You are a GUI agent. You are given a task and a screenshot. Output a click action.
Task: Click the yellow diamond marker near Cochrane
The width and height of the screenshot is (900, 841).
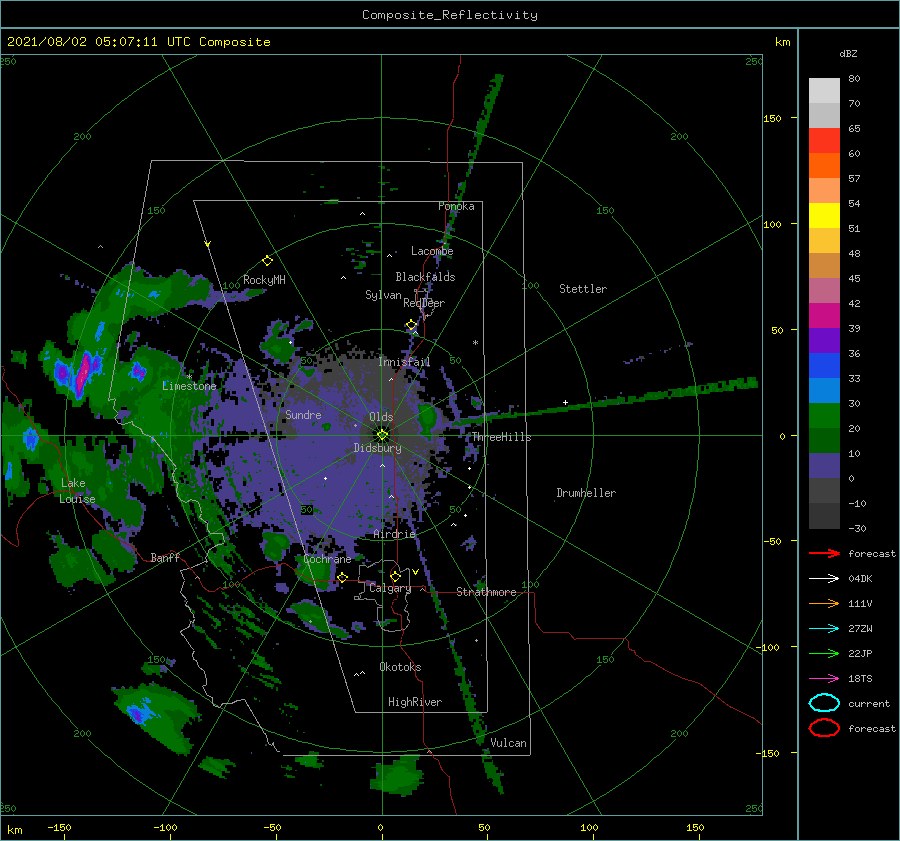coord(342,577)
